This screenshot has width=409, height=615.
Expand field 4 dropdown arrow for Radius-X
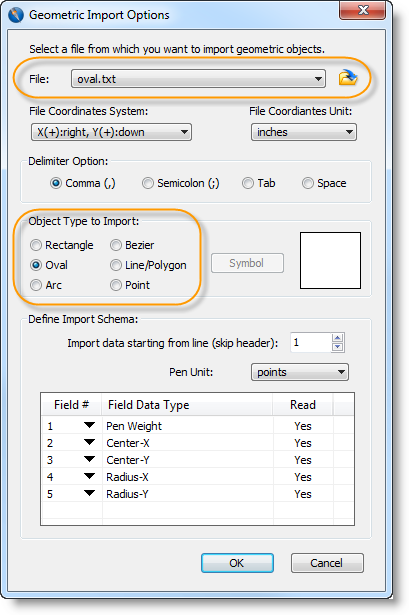pos(89,476)
